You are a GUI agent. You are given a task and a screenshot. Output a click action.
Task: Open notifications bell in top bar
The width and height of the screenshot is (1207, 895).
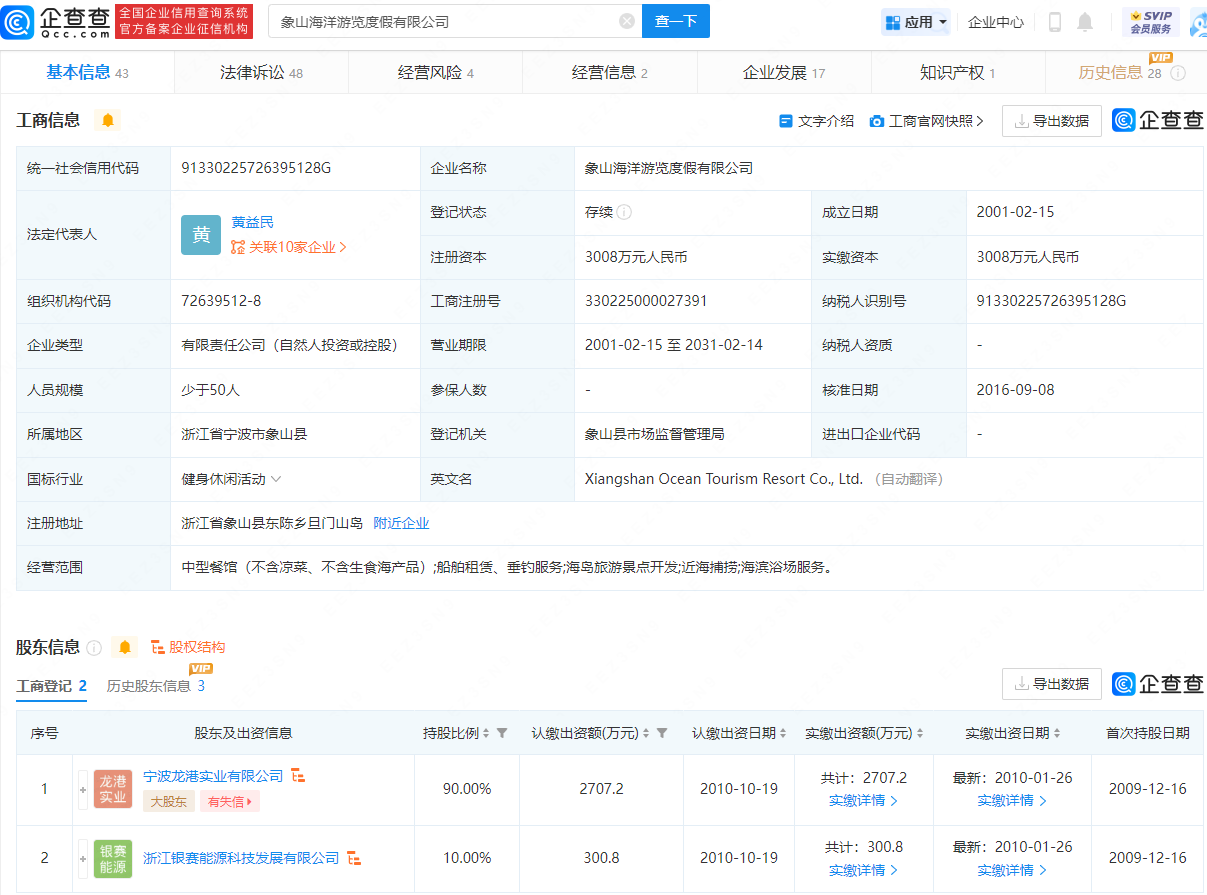(x=1085, y=22)
